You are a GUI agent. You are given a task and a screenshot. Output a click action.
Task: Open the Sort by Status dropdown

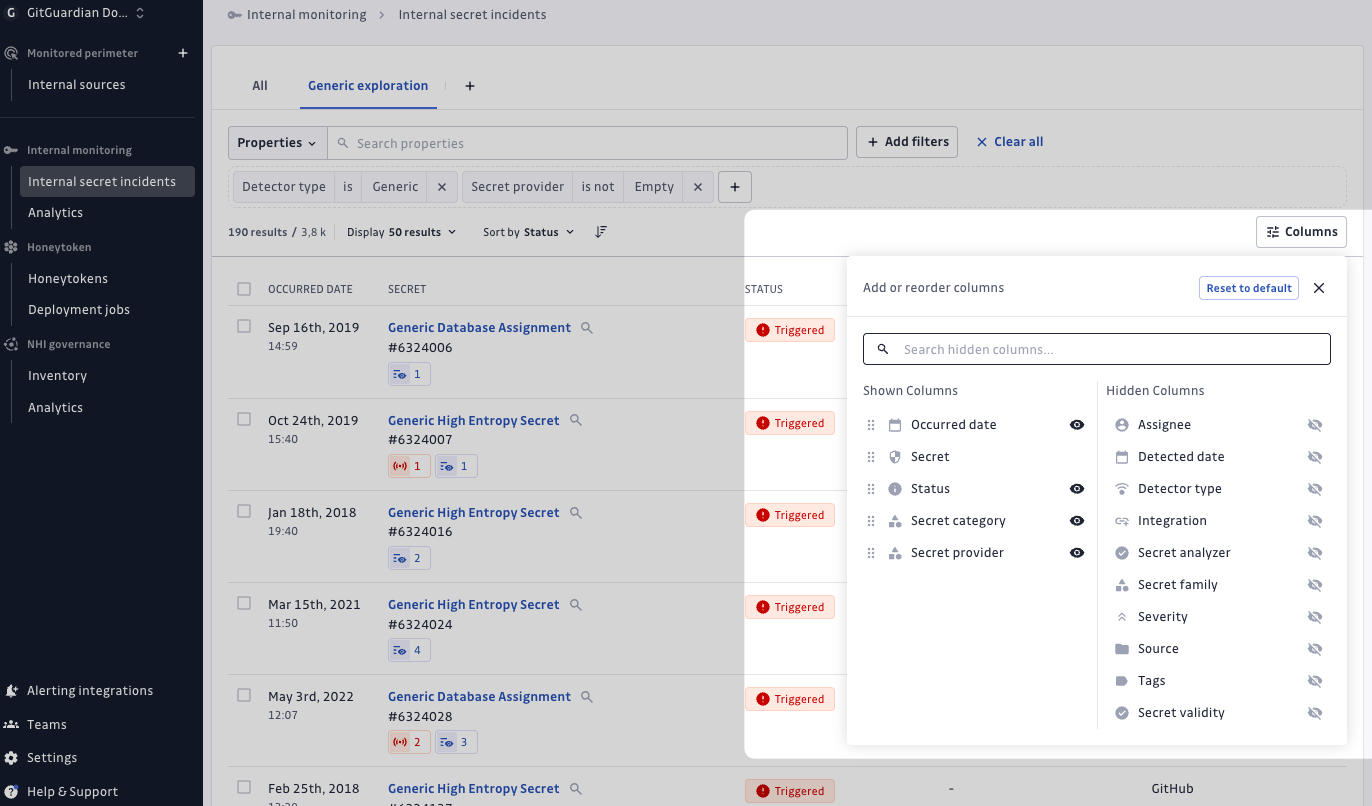(x=529, y=232)
